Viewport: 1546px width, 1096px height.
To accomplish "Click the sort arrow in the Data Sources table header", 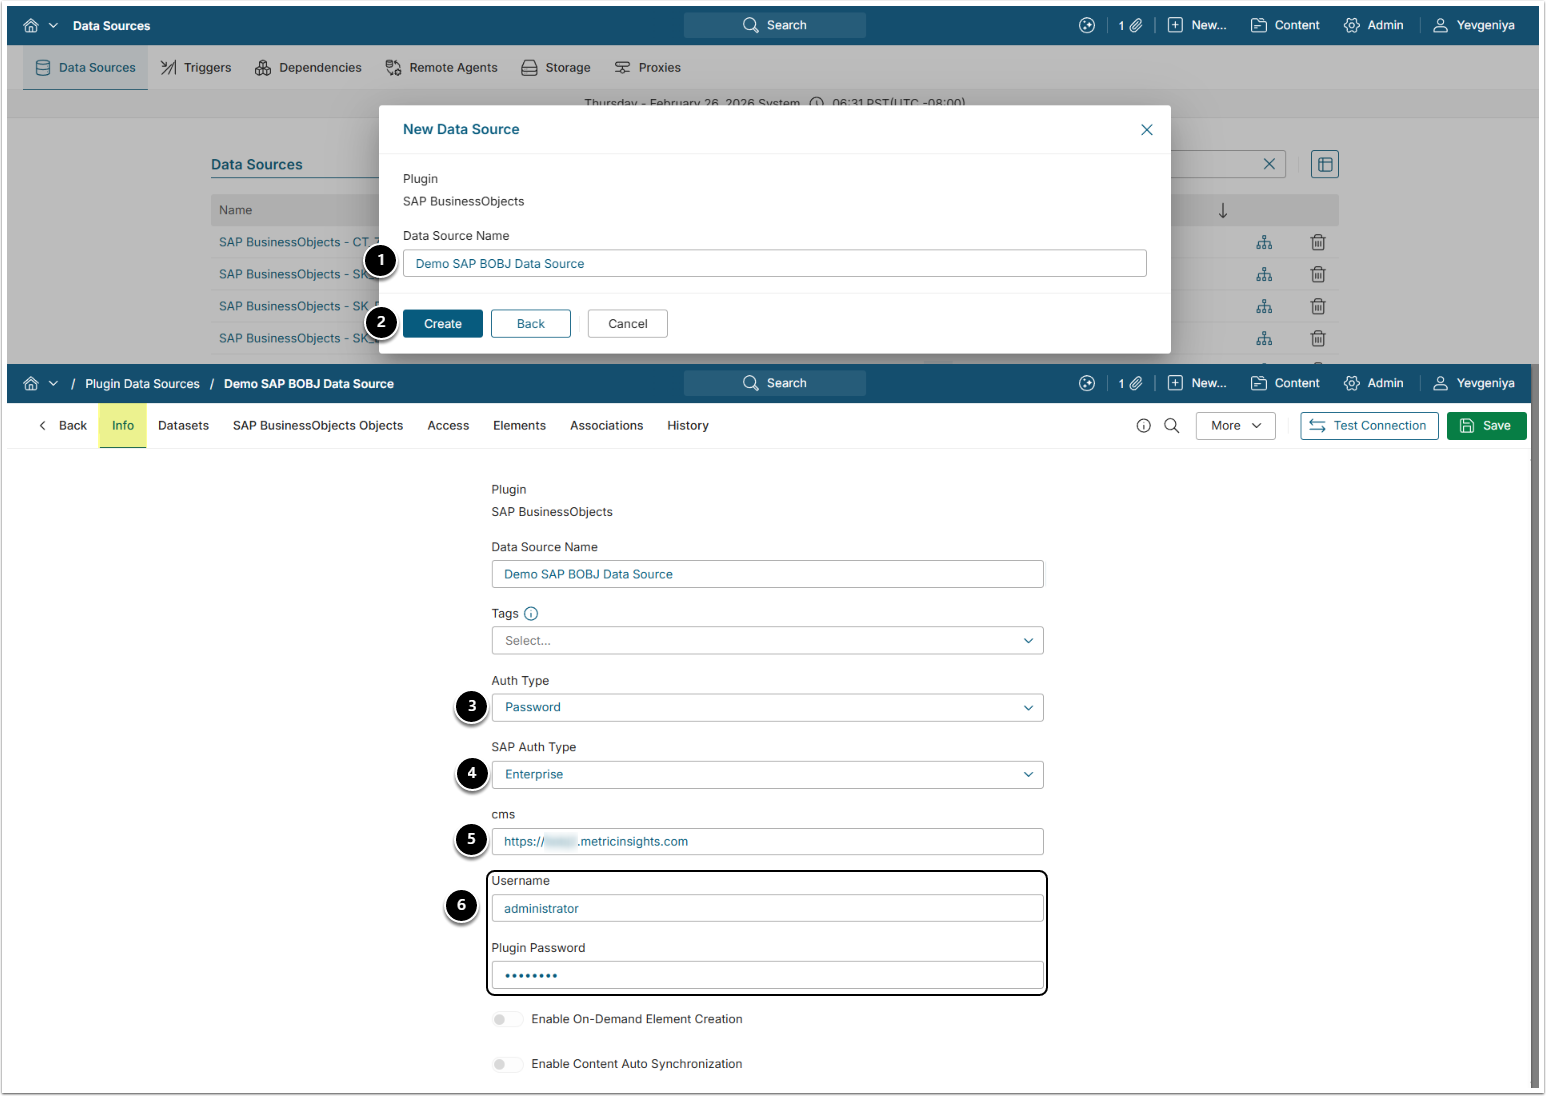I will tap(1223, 210).
